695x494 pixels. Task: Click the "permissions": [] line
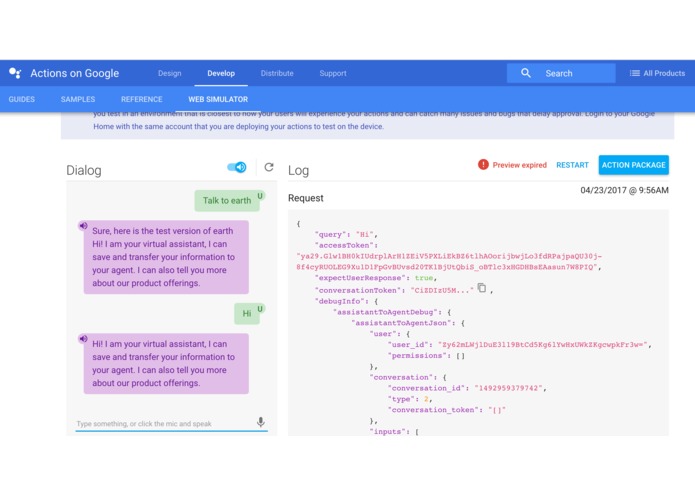[426, 355]
